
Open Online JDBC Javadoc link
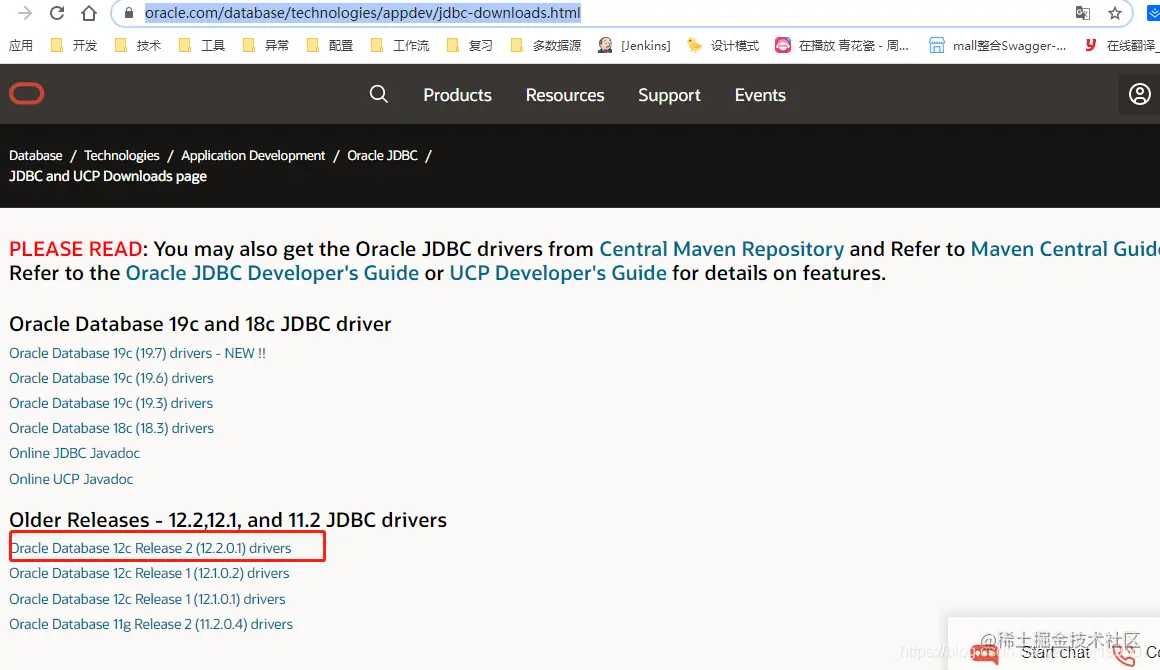click(x=74, y=453)
